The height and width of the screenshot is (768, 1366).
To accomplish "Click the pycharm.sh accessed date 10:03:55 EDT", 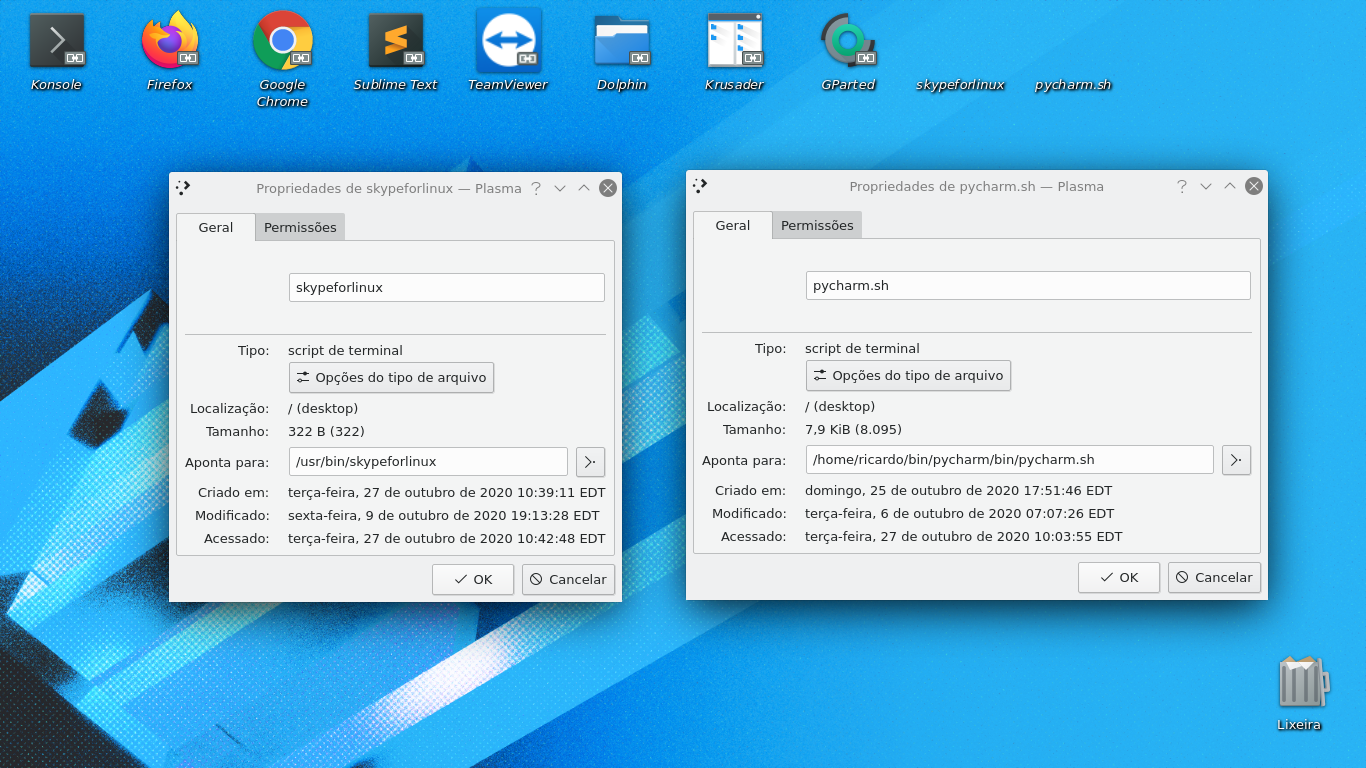I will click(x=963, y=537).
